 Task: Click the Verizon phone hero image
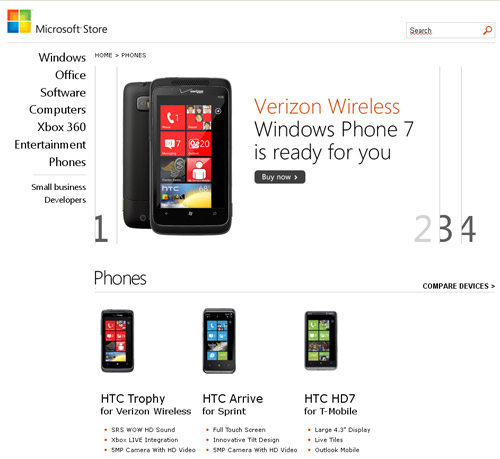(177, 156)
